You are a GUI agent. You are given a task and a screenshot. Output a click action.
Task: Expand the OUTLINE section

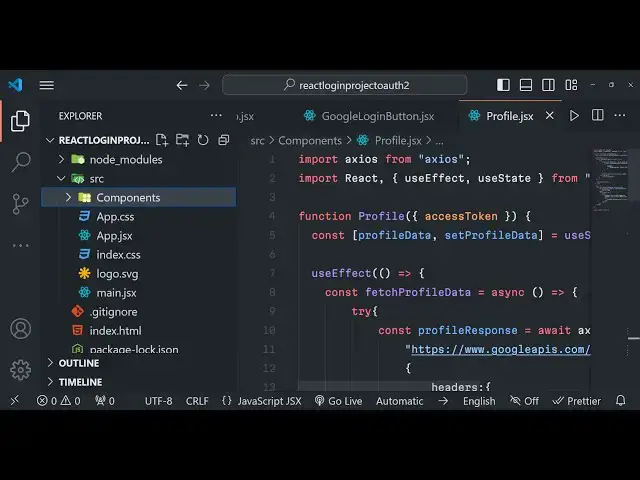tap(139, 363)
